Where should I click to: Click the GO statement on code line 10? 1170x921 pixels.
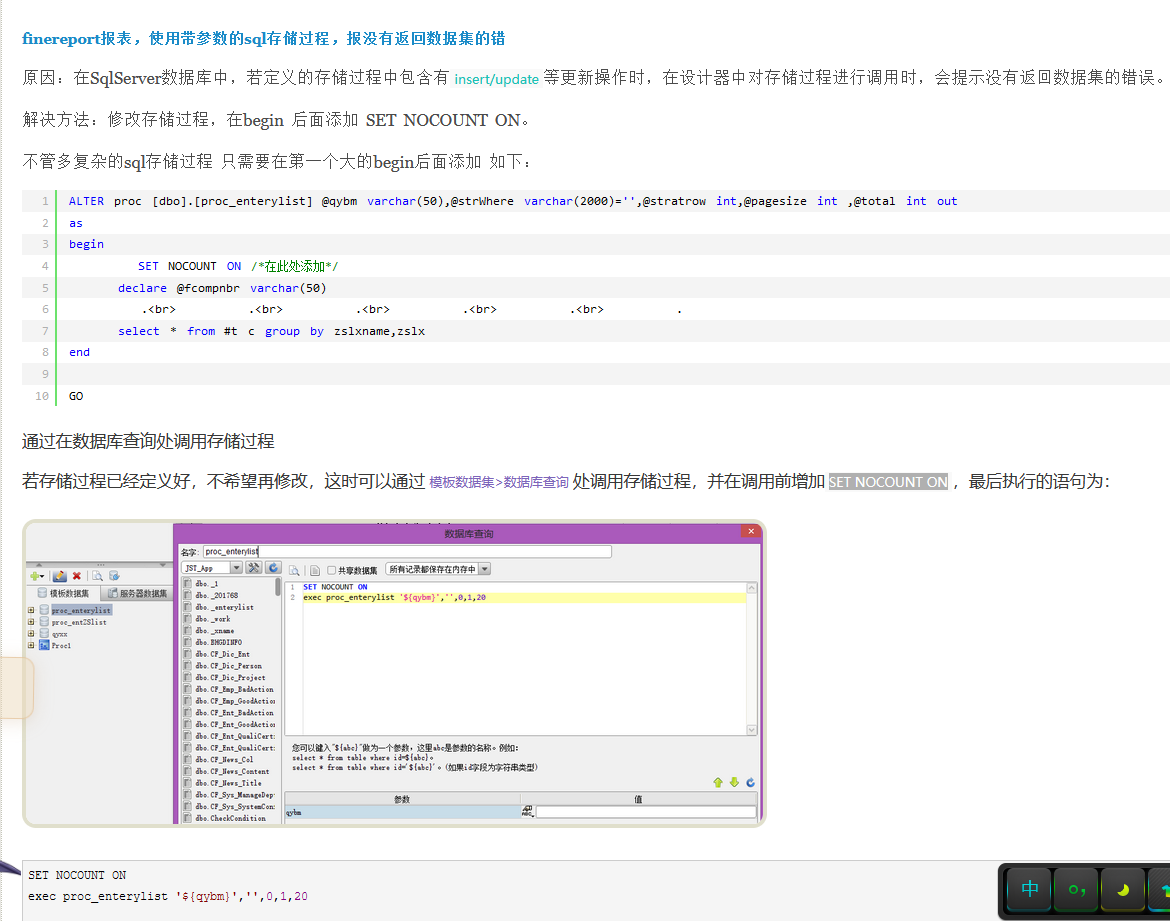click(x=76, y=396)
